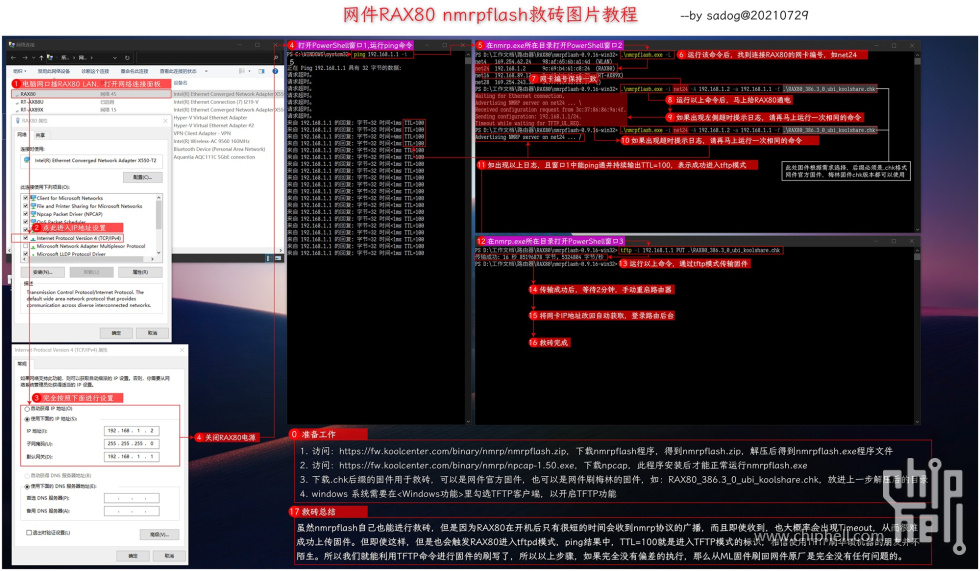Click the Back arrow in Network Connections window
This screenshot has height=571, width=980.
(x=13, y=57)
